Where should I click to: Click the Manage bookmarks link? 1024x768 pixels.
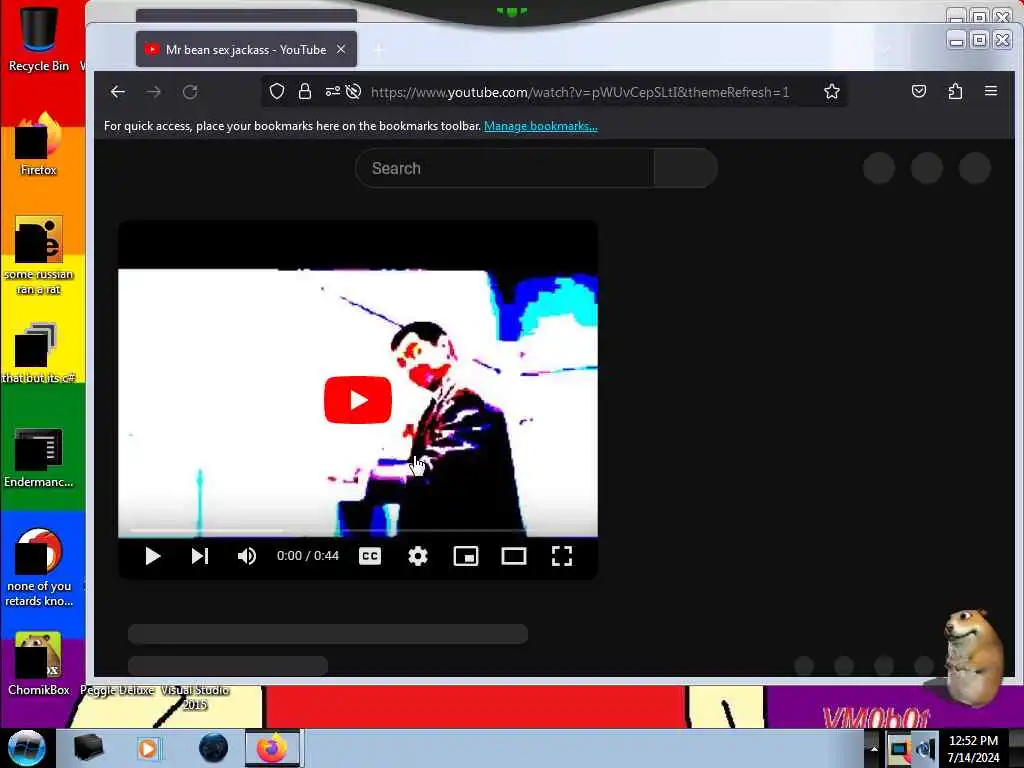click(x=541, y=126)
